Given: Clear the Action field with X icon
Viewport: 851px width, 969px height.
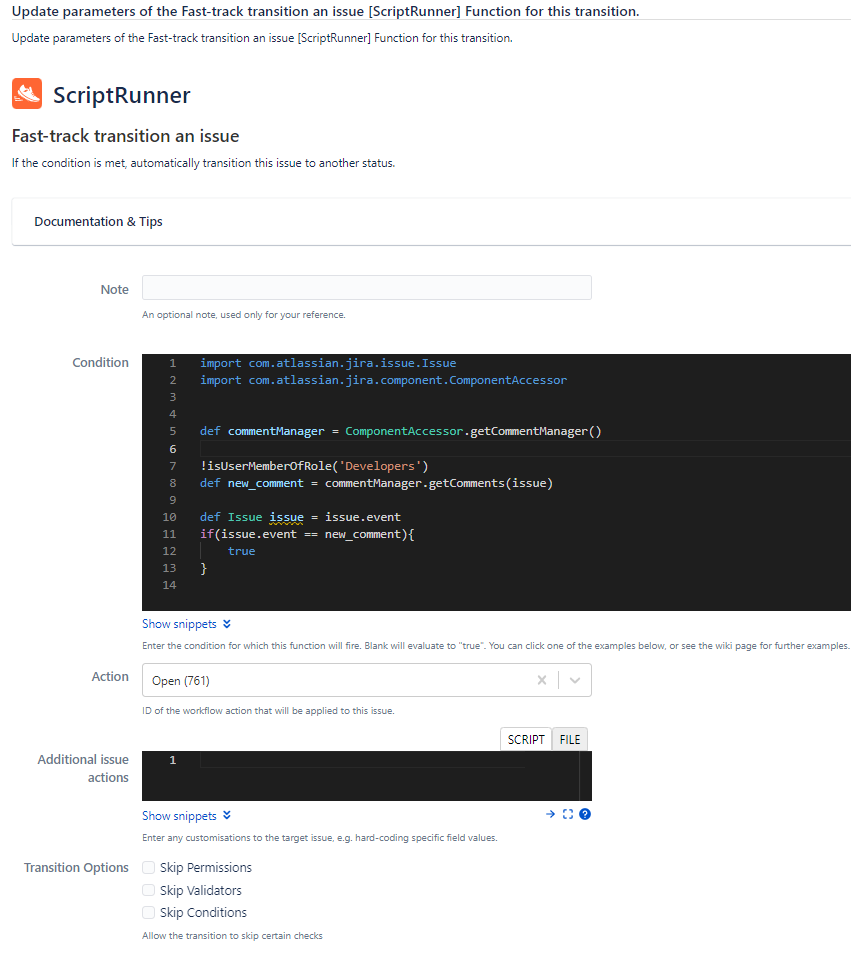Looking at the screenshot, I should (542, 680).
